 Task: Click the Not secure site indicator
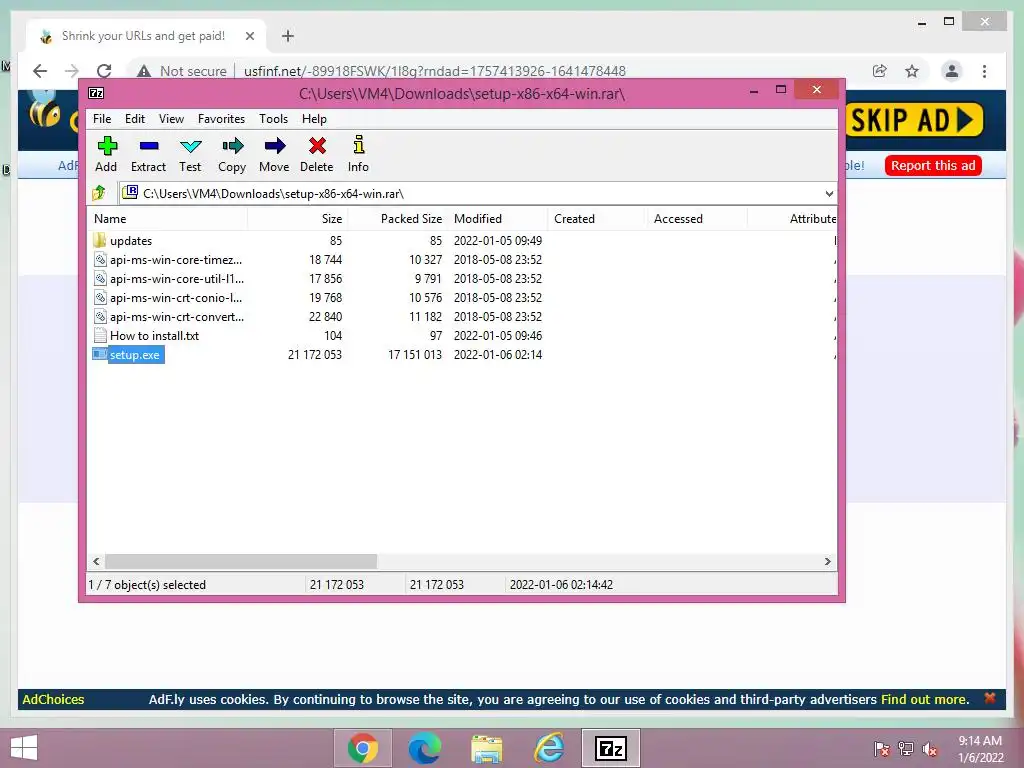coord(182,71)
